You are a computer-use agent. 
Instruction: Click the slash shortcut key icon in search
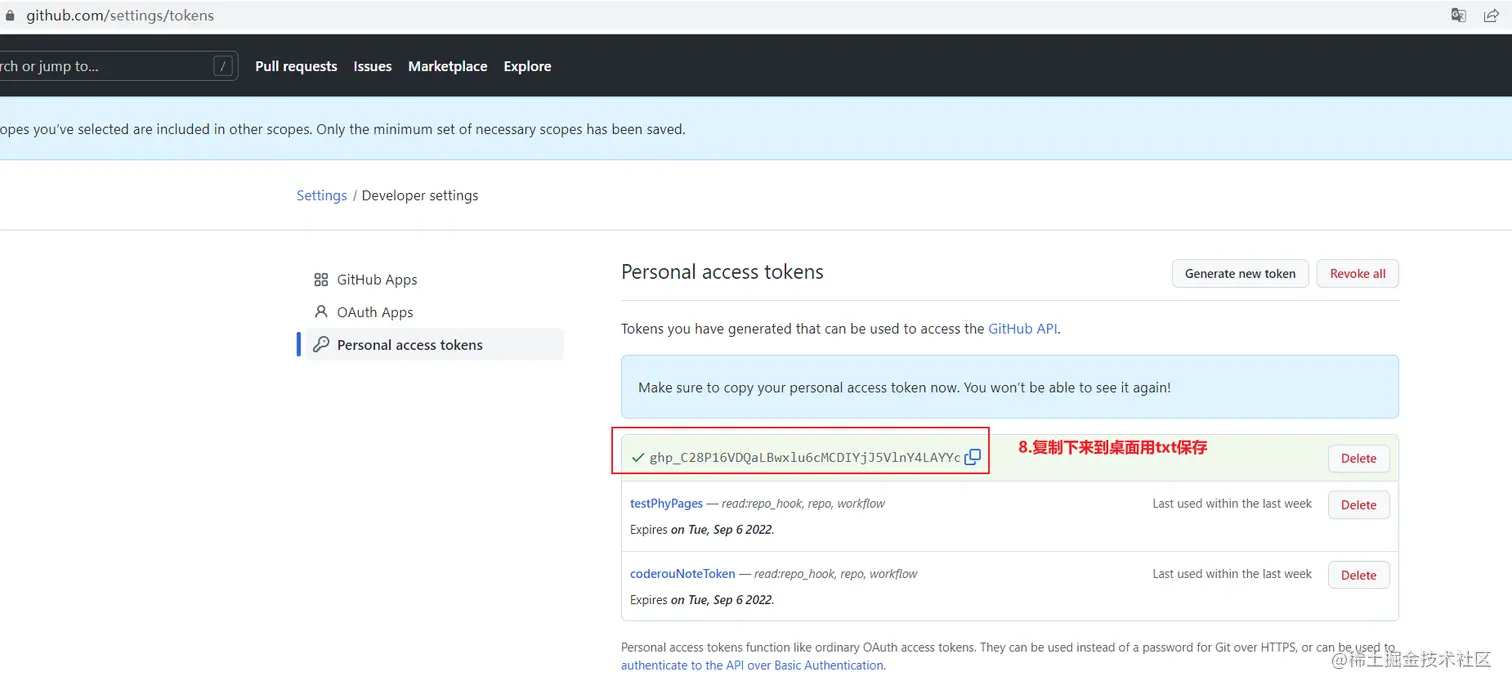[223, 66]
